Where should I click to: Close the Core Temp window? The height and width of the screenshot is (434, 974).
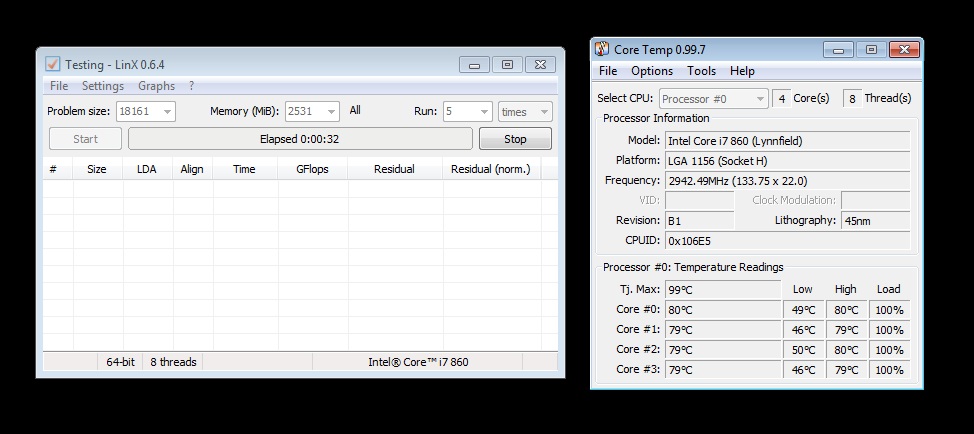(904, 50)
